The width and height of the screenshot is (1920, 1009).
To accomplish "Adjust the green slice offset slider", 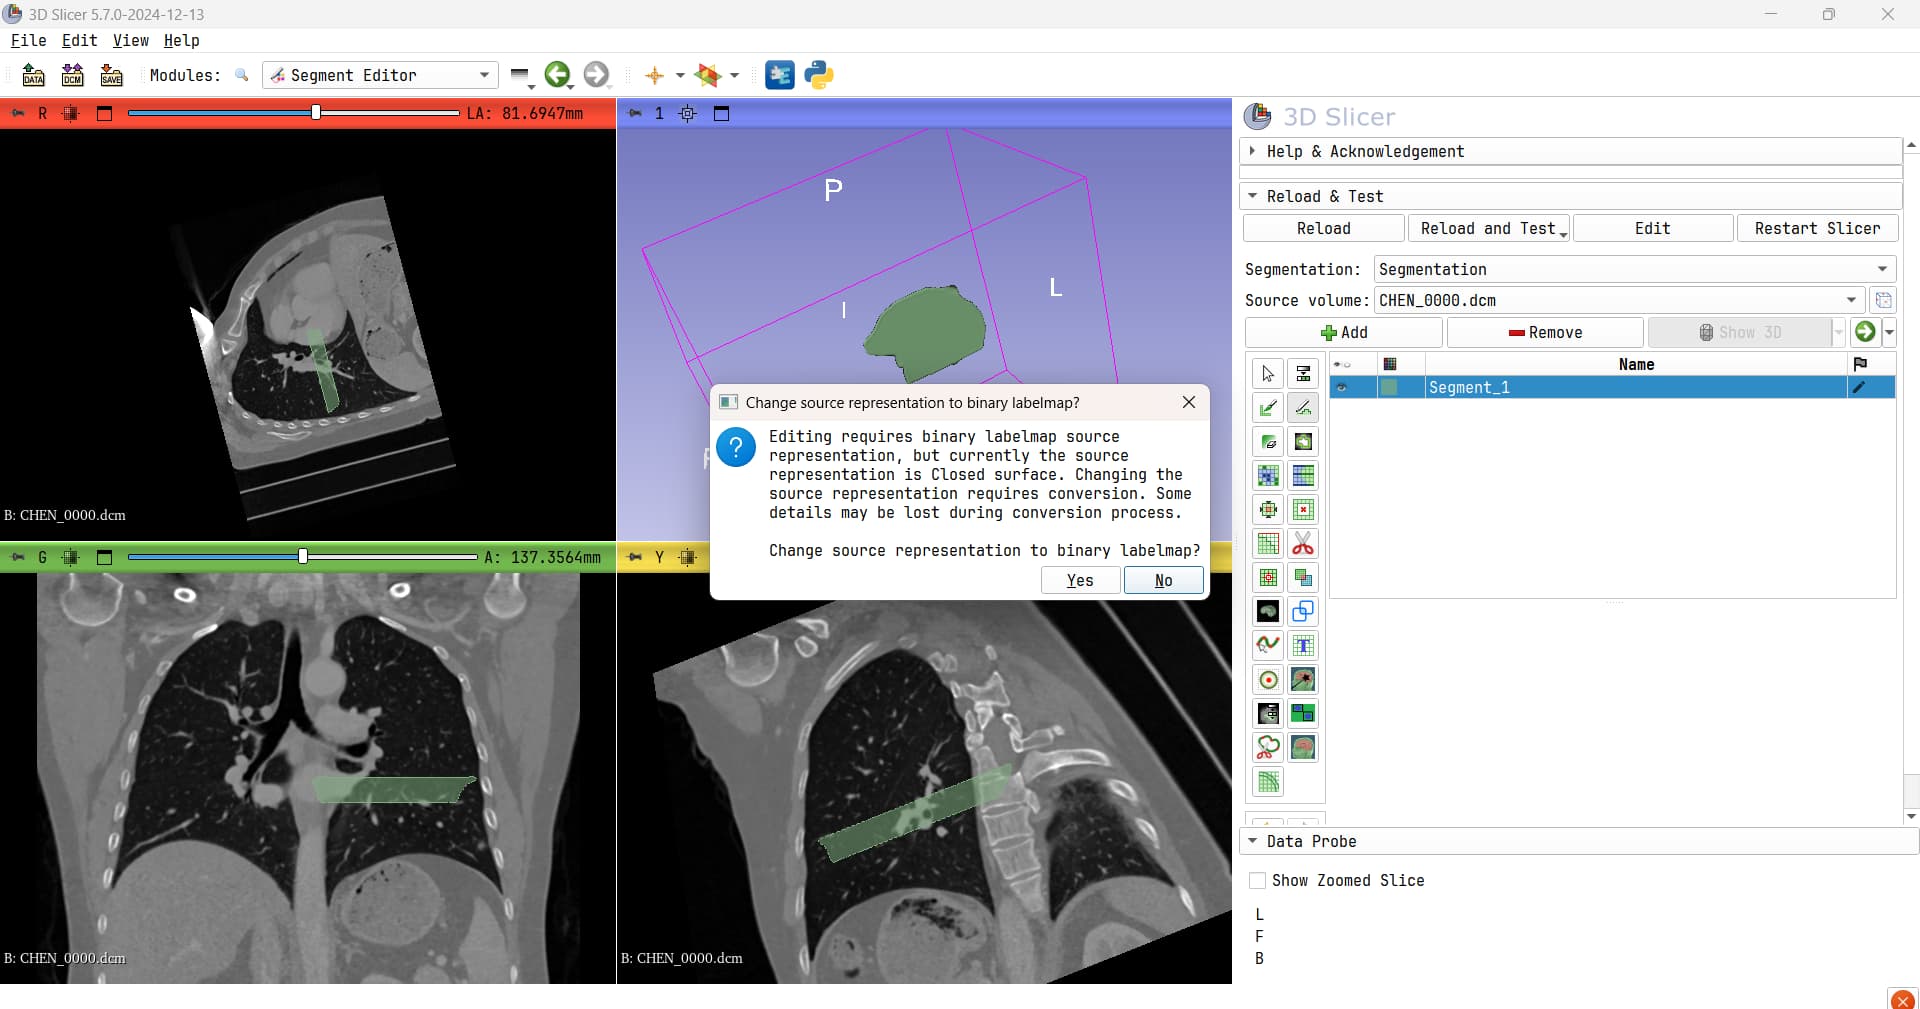I will click(x=302, y=557).
